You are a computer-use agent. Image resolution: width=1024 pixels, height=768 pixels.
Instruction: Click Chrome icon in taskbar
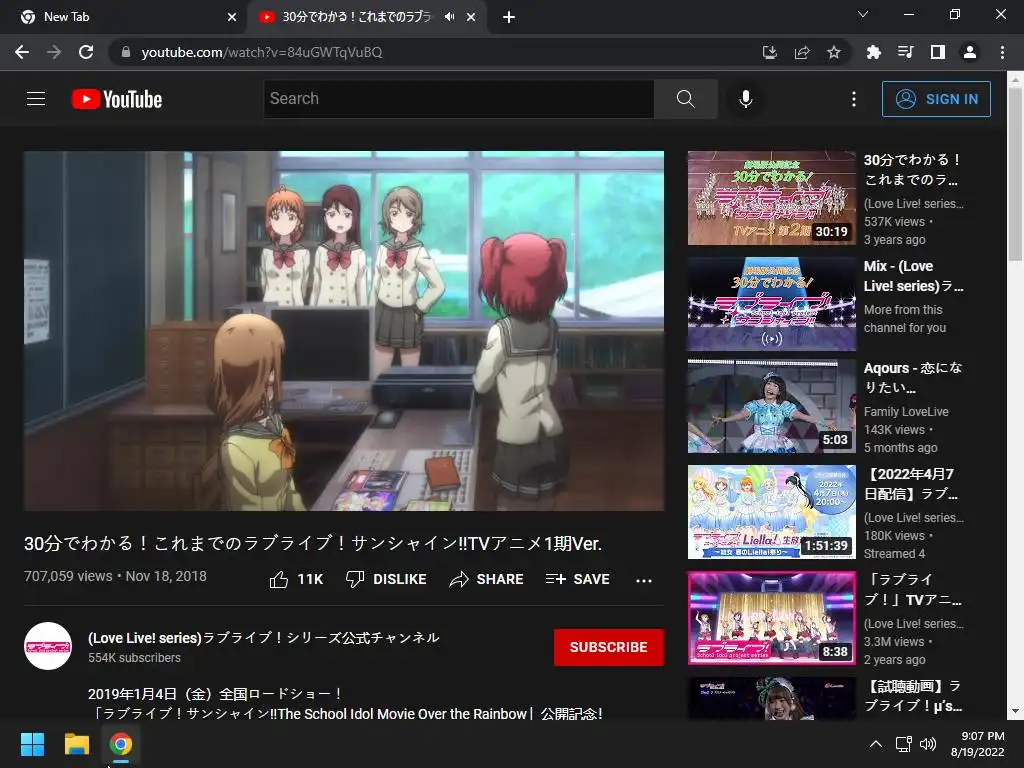point(121,744)
